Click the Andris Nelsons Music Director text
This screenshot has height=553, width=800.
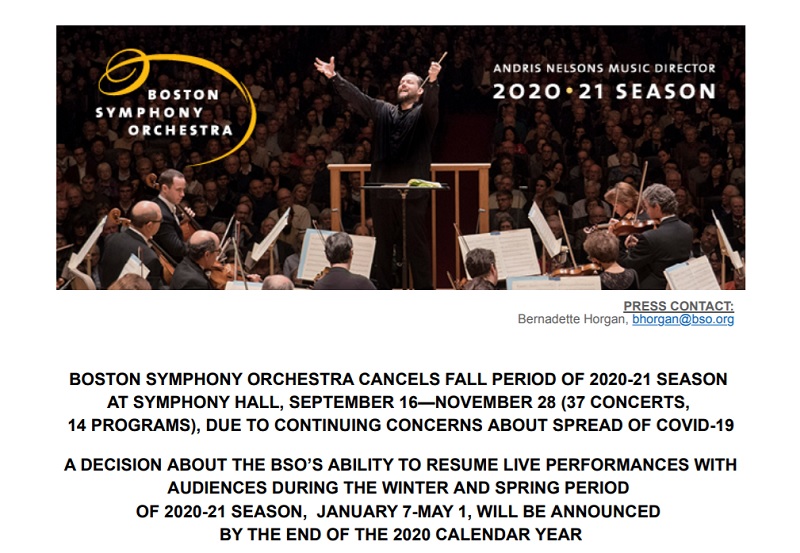pos(604,68)
